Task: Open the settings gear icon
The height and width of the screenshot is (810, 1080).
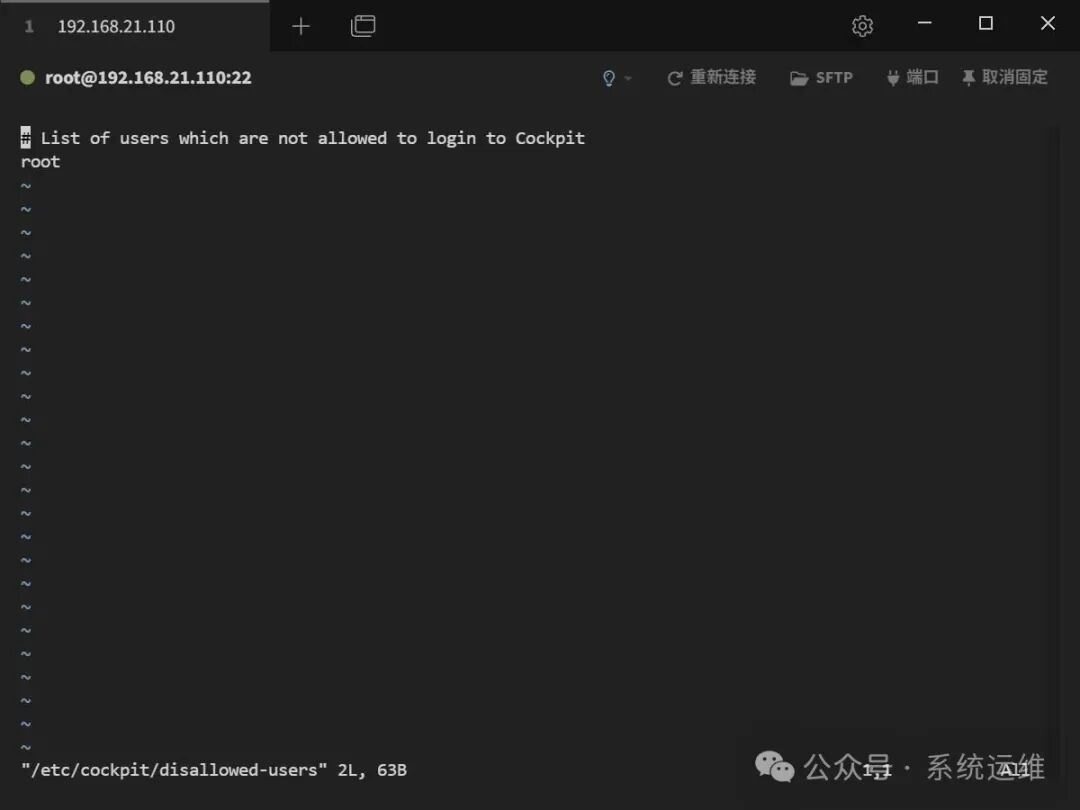Action: click(x=862, y=26)
